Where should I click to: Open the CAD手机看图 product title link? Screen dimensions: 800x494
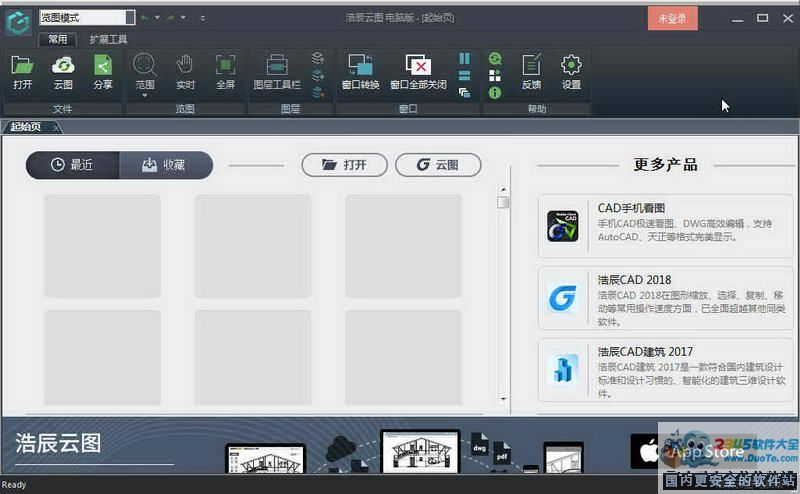click(x=631, y=208)
